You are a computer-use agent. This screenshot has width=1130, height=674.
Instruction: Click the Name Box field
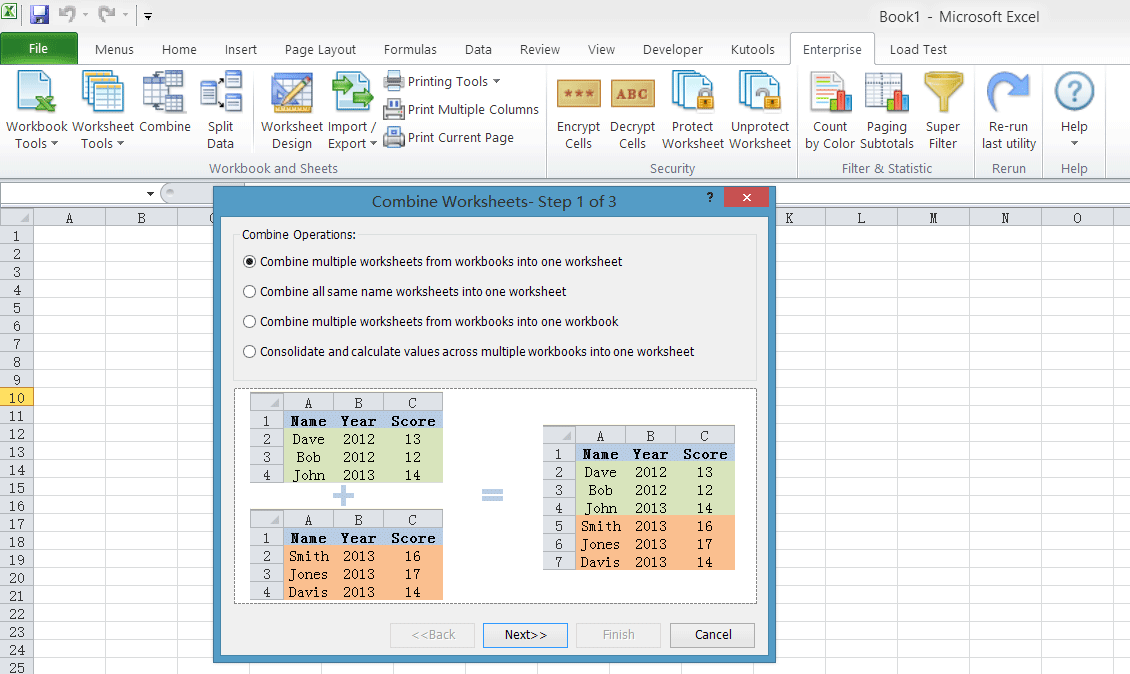pyautogui.click(x=72, y=194)
